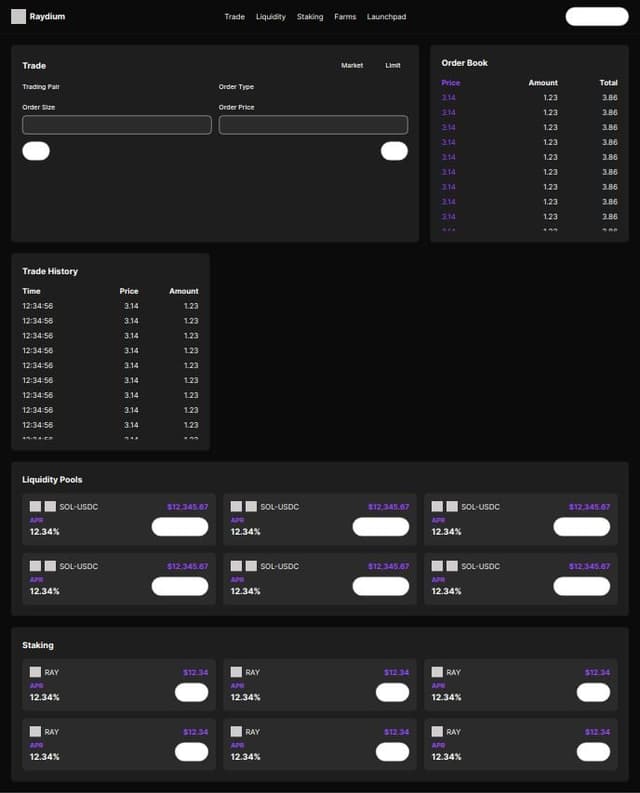Focus the Order Size input field
Viewport: 640px width, 793px height.
click(x=117, y=125)
